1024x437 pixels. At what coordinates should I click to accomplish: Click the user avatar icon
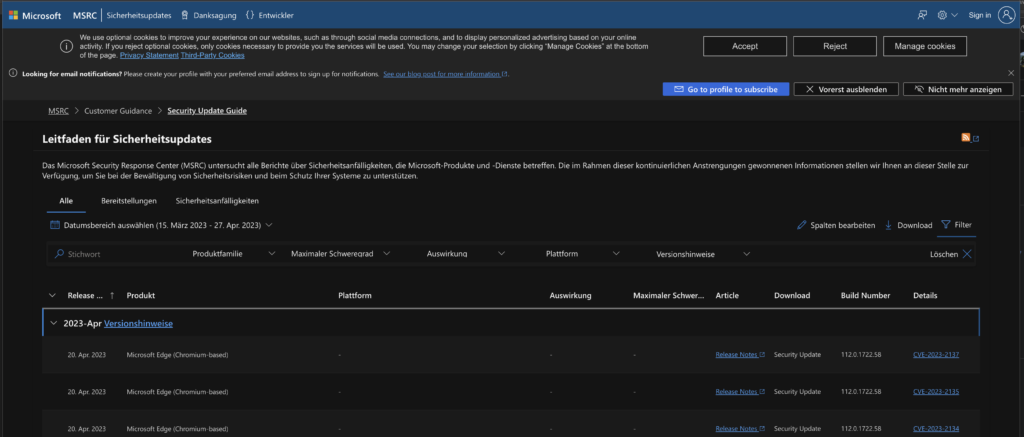point(1006,15)
